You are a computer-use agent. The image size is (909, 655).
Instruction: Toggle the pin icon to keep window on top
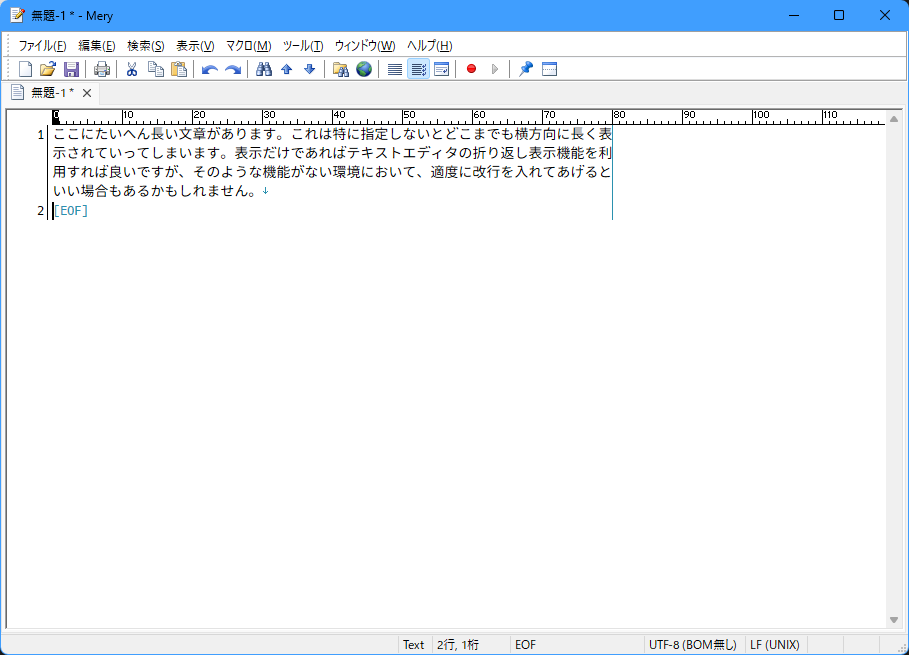click(524, 69)
